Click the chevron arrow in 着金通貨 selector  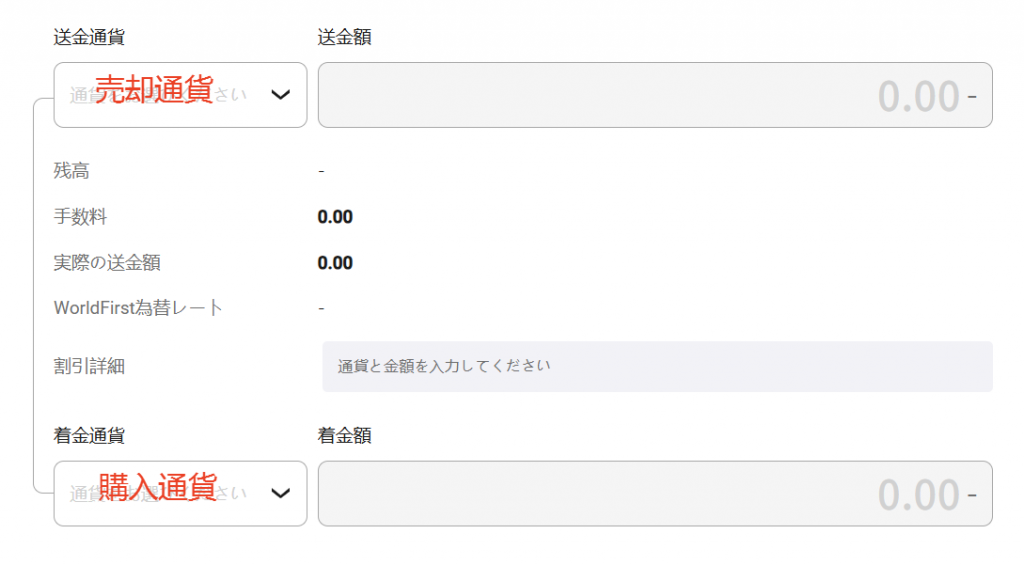click(x=281, y=493)
